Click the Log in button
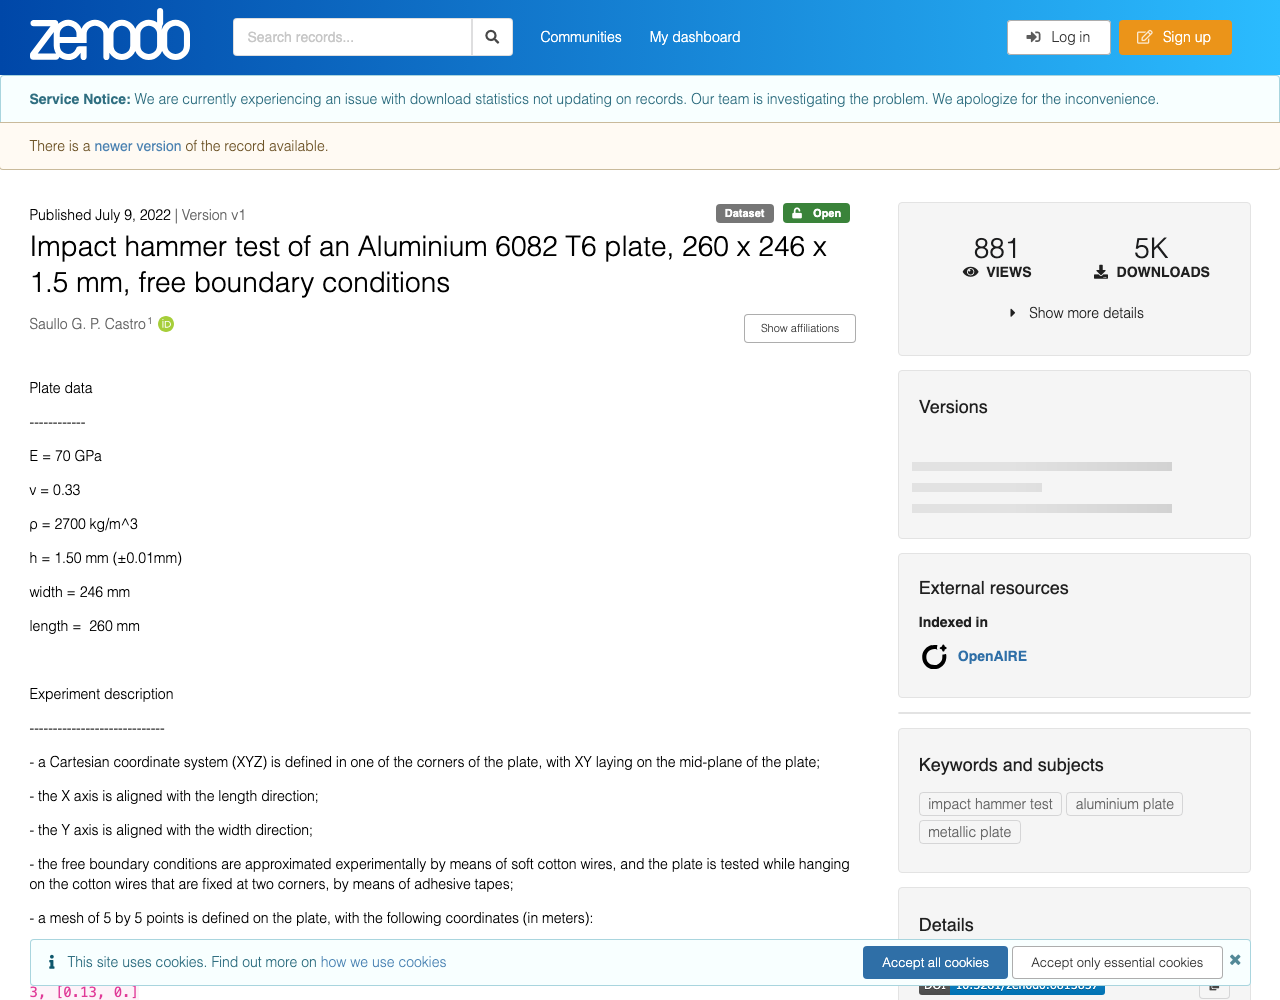Screen dimensions: 1280x1000 click(1058, 37)
